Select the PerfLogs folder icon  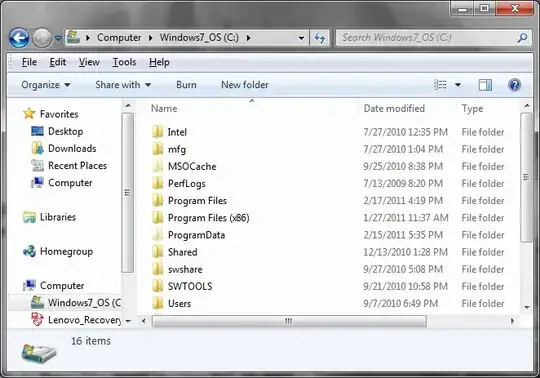pos(158,183)
